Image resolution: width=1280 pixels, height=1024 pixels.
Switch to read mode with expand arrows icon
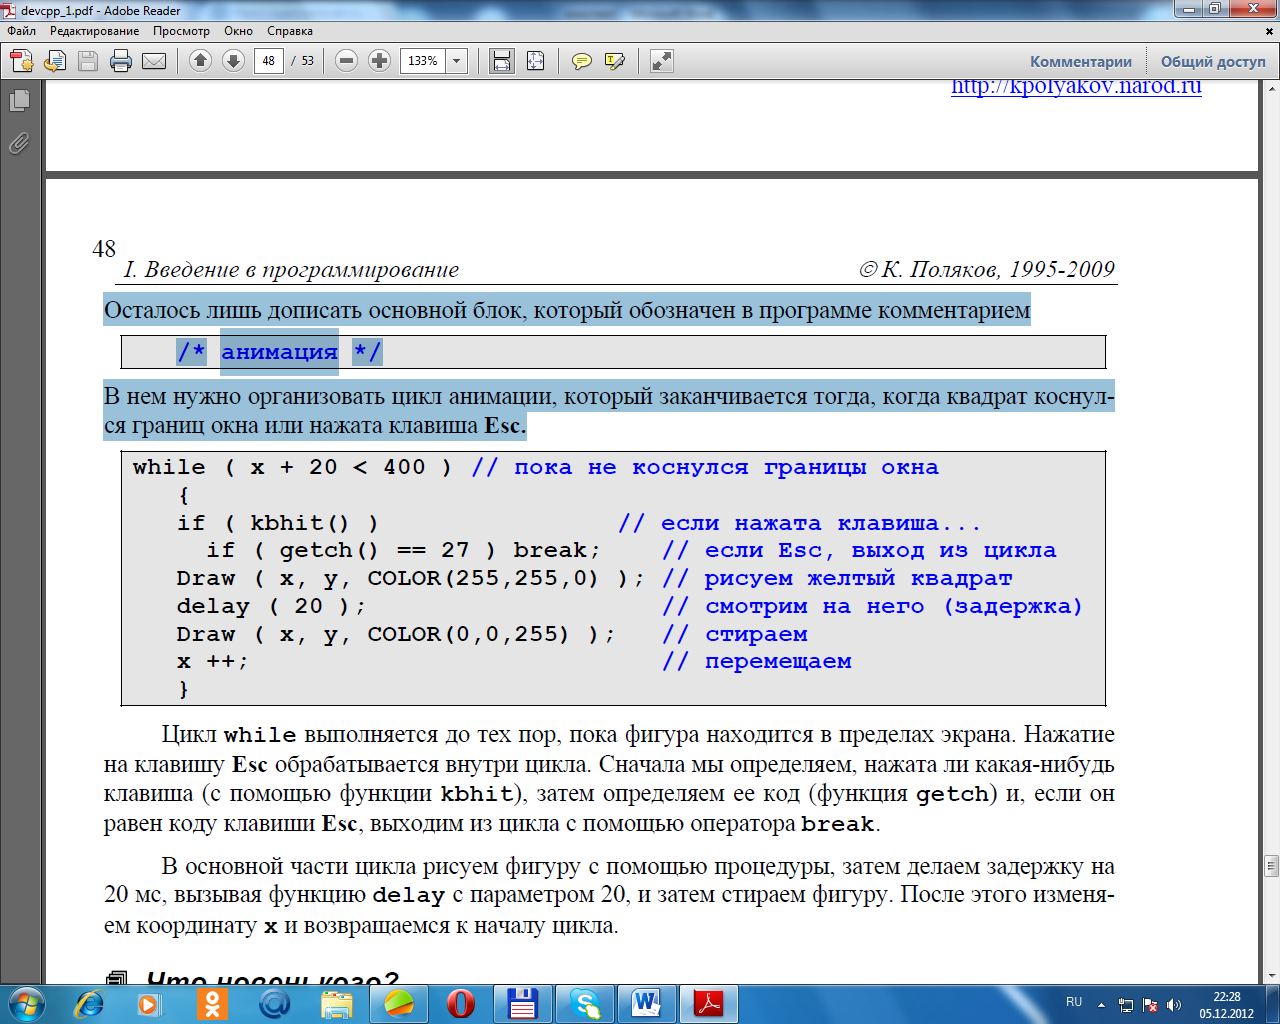[x=661, y=61]
